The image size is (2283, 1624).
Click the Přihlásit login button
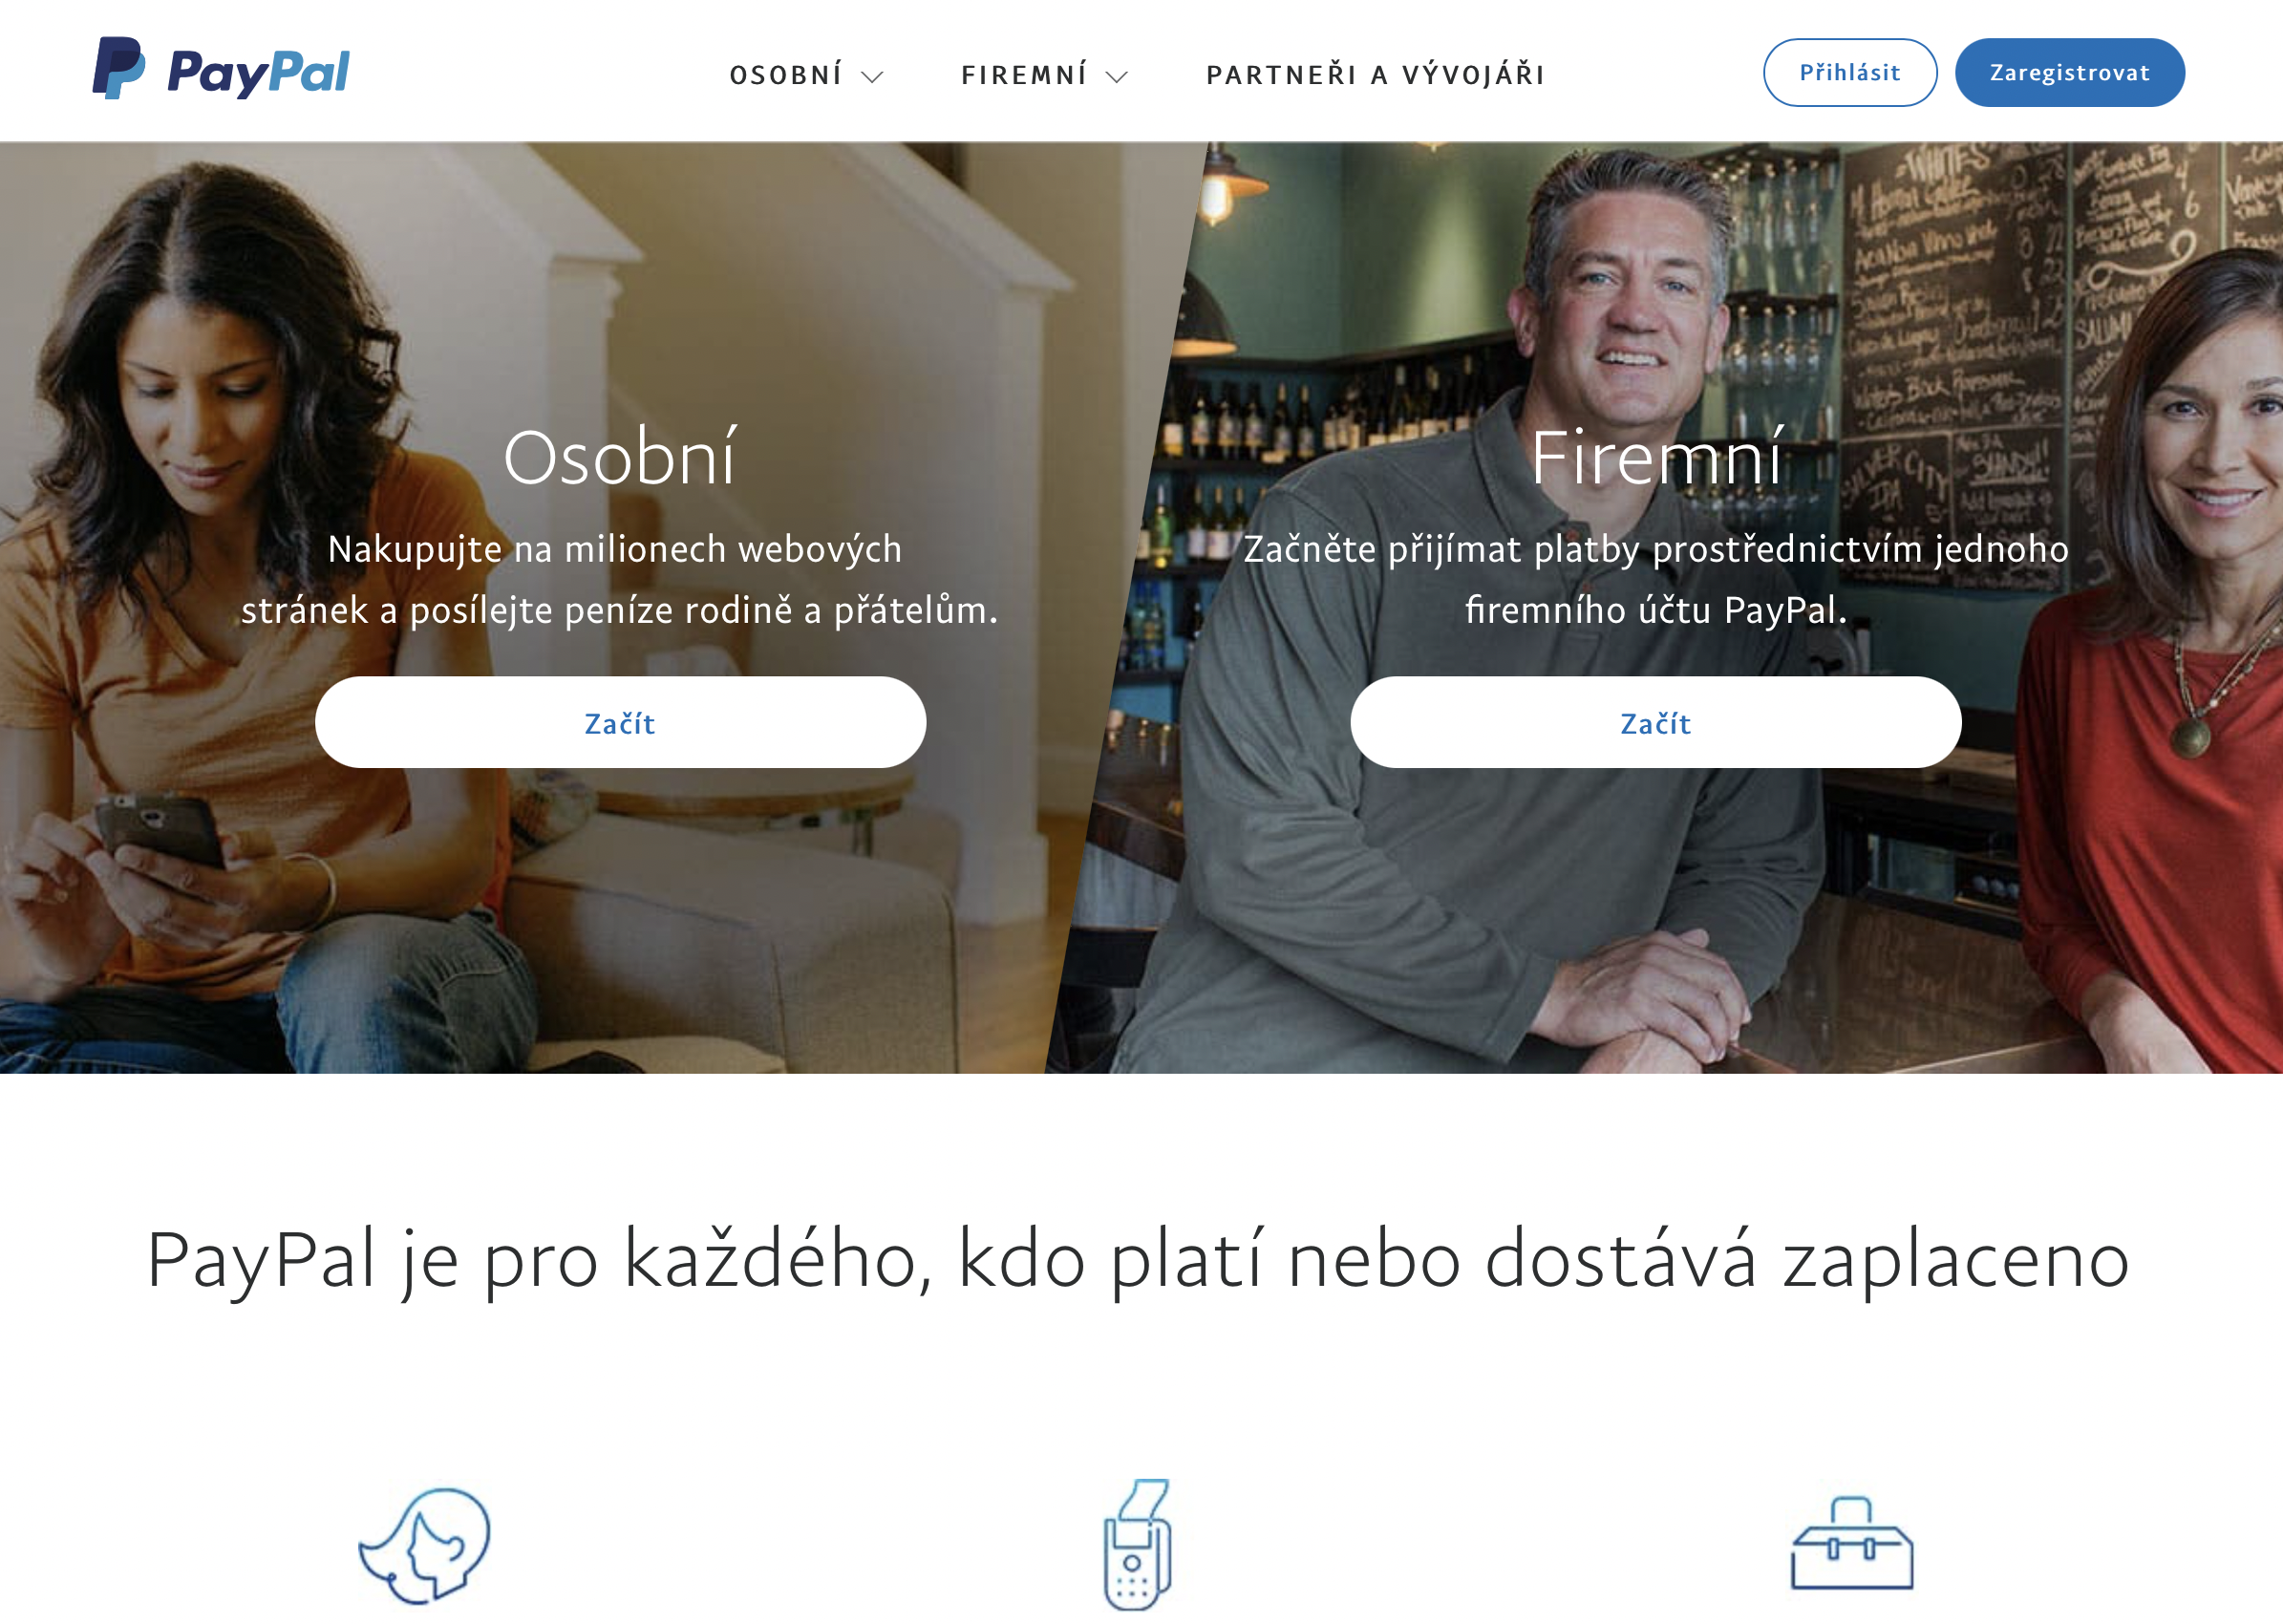click(x=1849, y=72)
